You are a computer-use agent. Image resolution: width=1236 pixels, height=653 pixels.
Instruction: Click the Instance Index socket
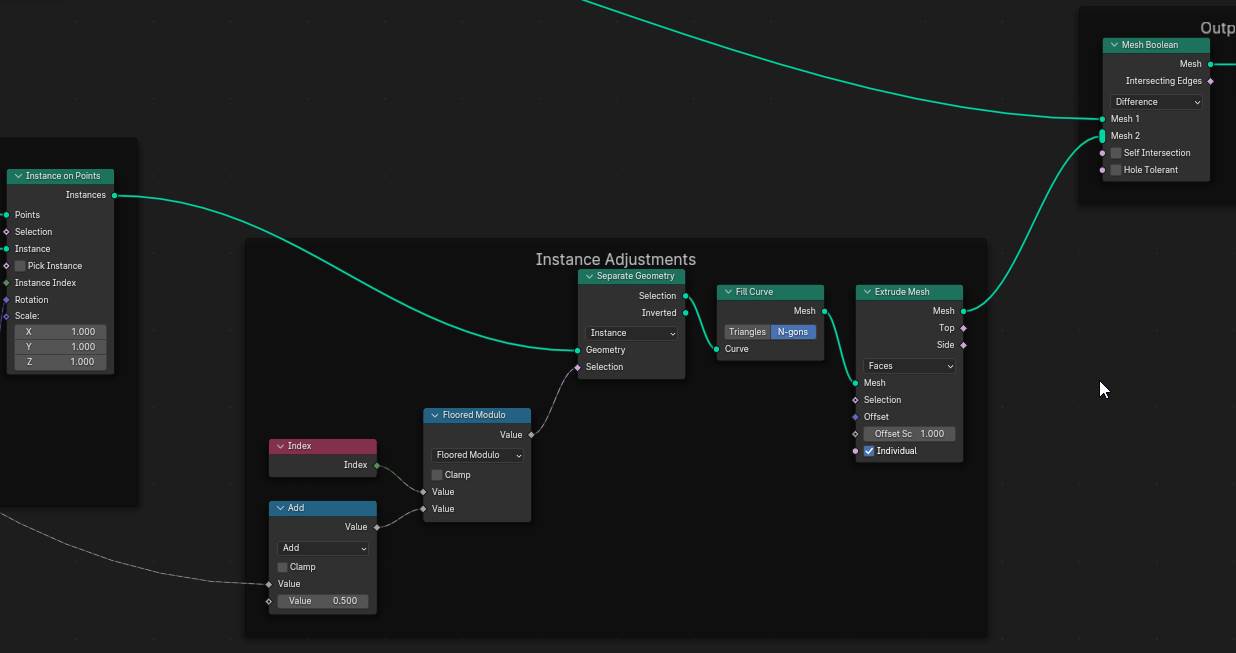6,283
